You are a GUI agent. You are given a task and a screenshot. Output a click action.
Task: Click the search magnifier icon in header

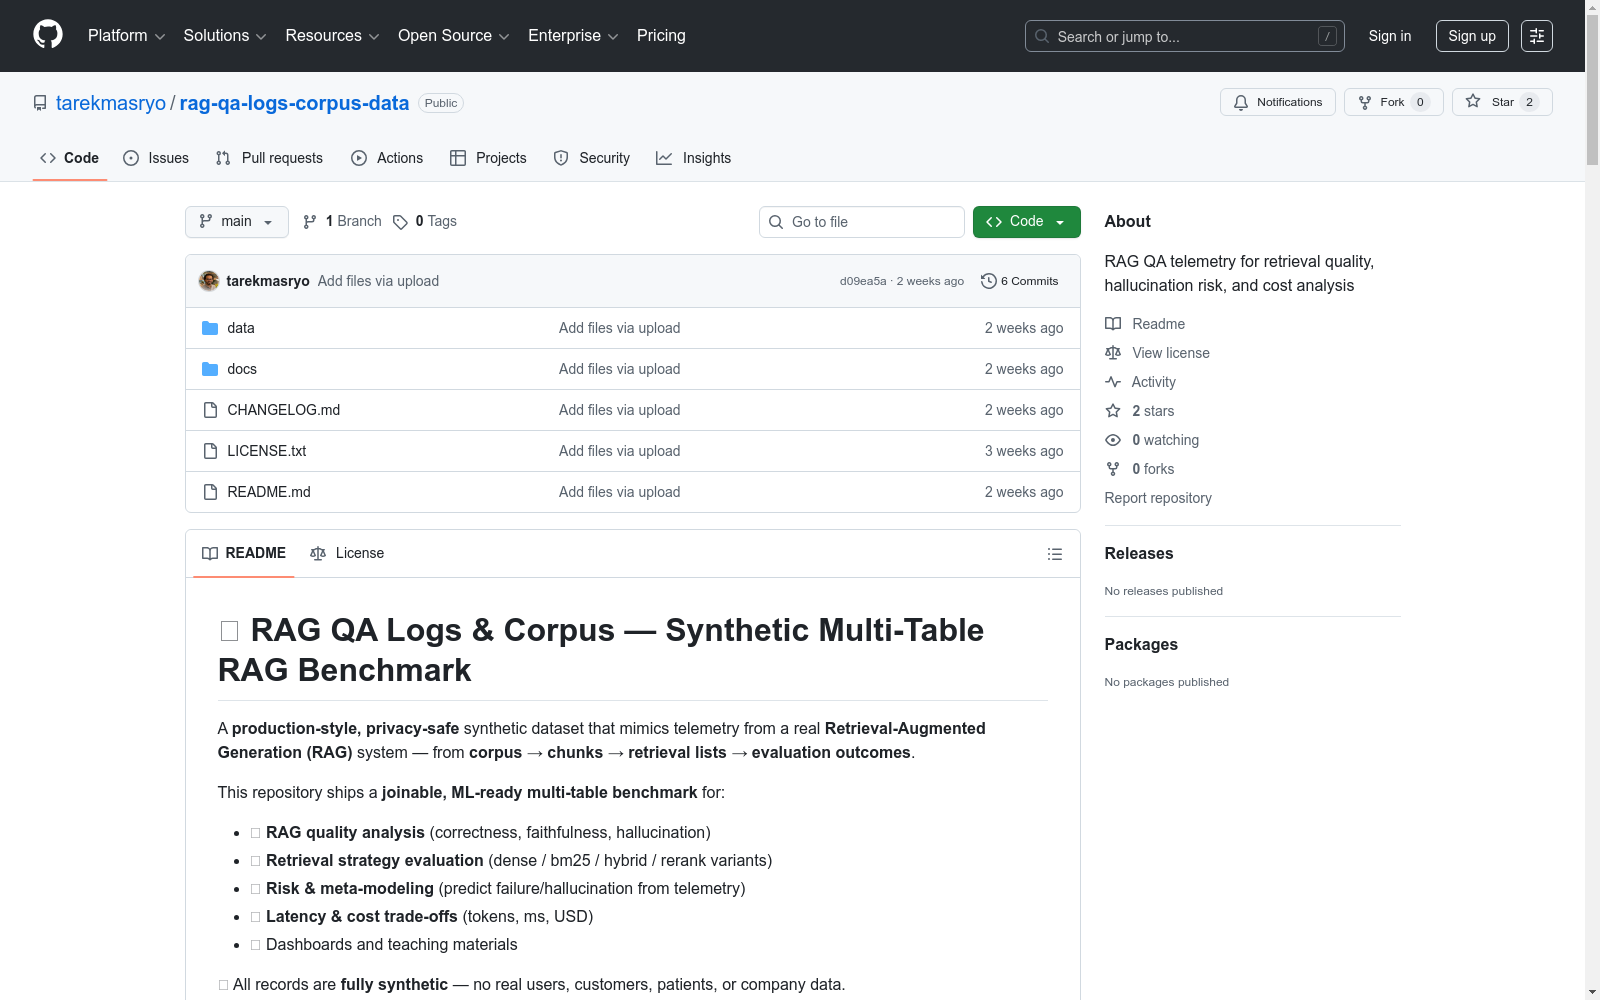[1042, 36]
